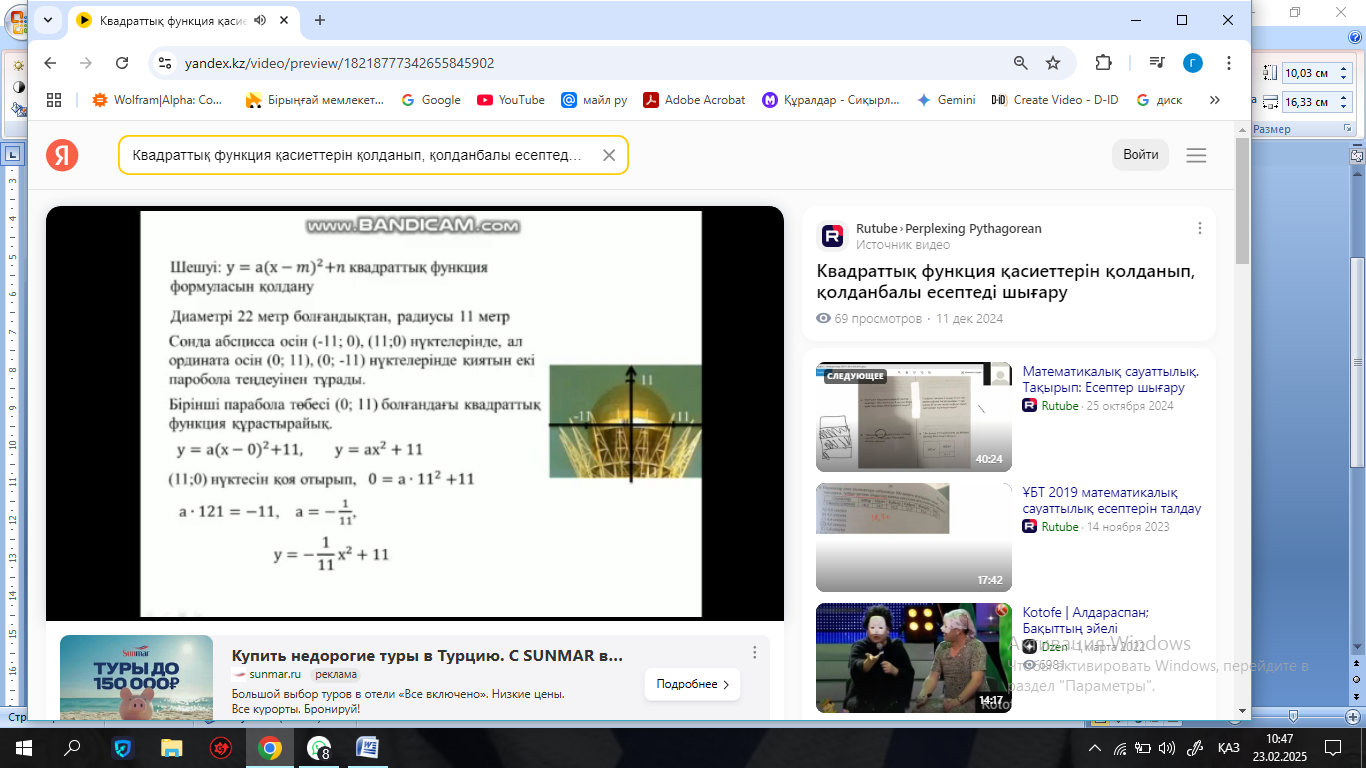Open the tab search dropdown arrow
The height and width of the screenshot is (768, 1366).
(48, 20)
